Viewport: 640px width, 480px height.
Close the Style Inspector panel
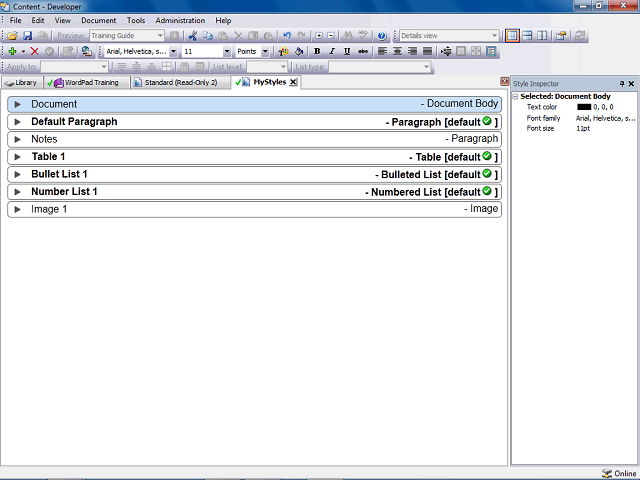coord(631,84)
